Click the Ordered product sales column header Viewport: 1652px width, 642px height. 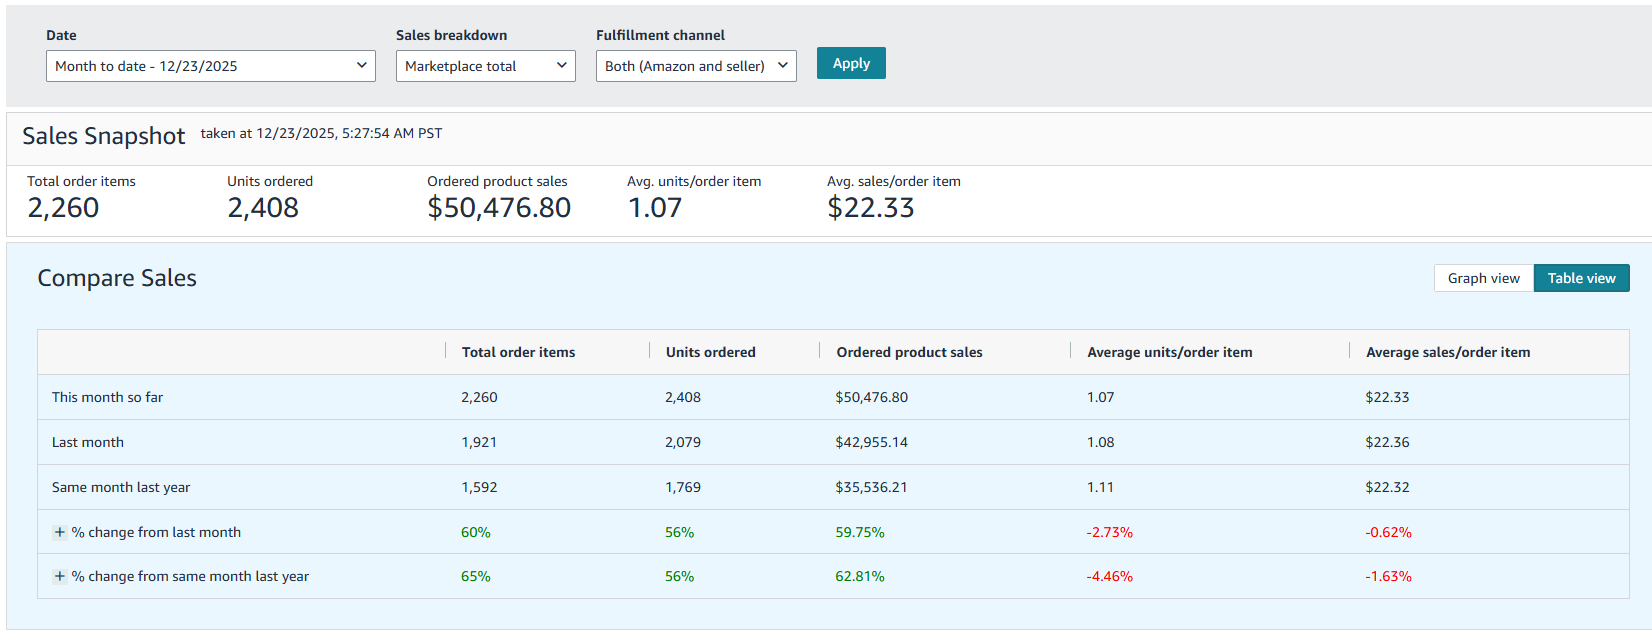click(909, 352)
